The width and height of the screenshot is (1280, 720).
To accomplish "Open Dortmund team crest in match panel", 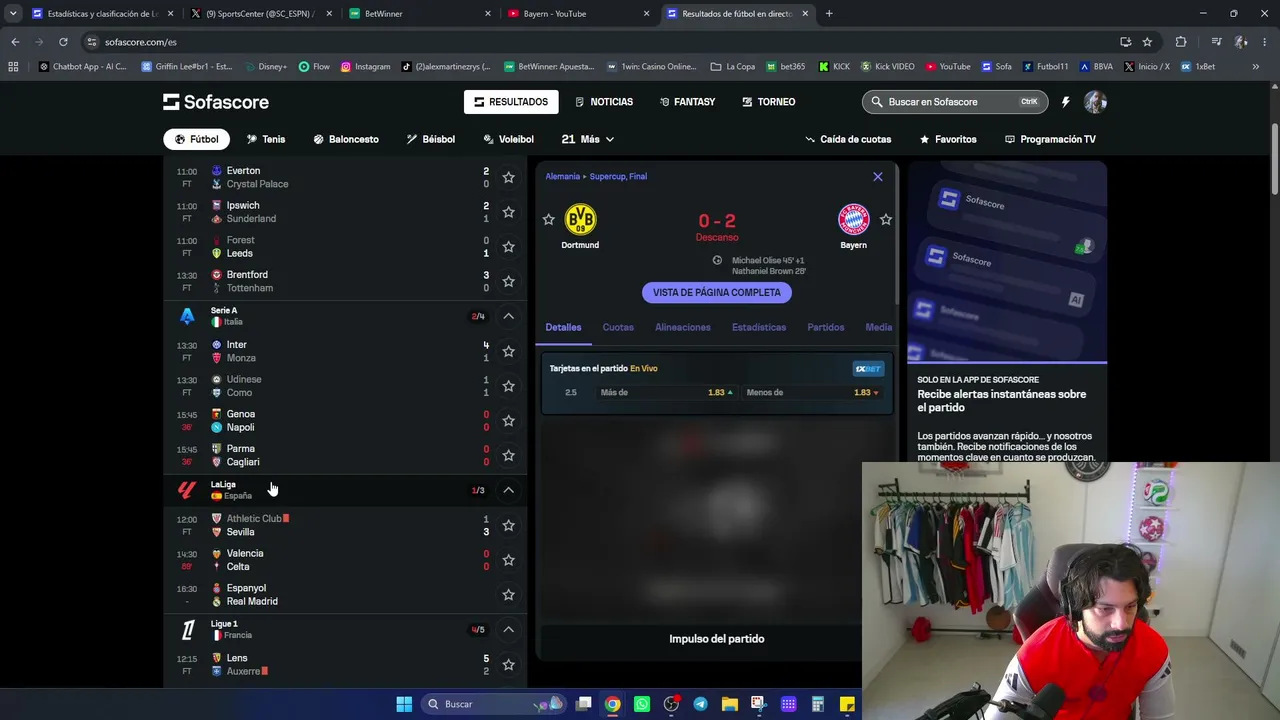I will click(x=580, y=220).
